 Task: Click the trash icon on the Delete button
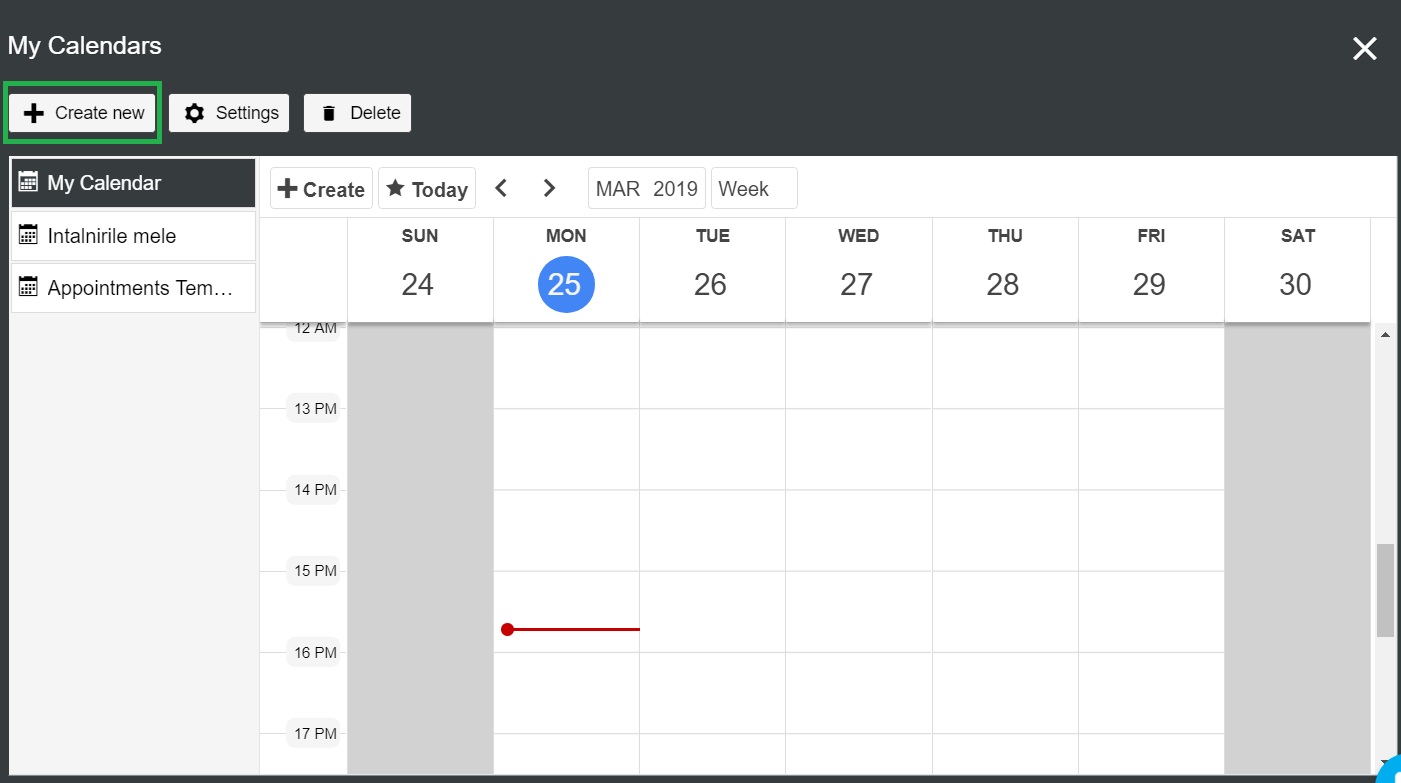[x=330, y=113]
